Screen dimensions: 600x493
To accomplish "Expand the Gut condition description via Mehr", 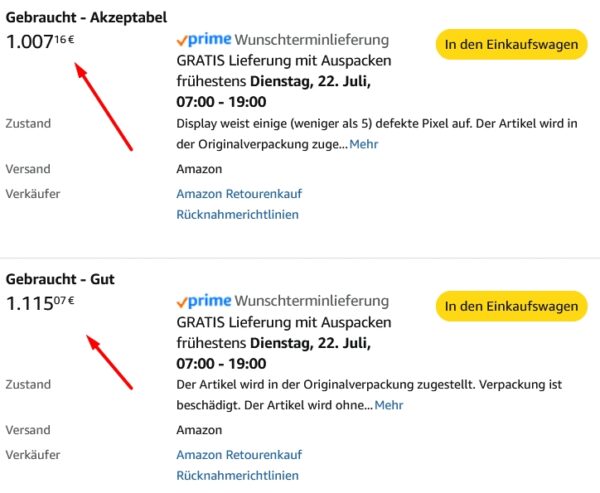I will (x=388, y=405).
